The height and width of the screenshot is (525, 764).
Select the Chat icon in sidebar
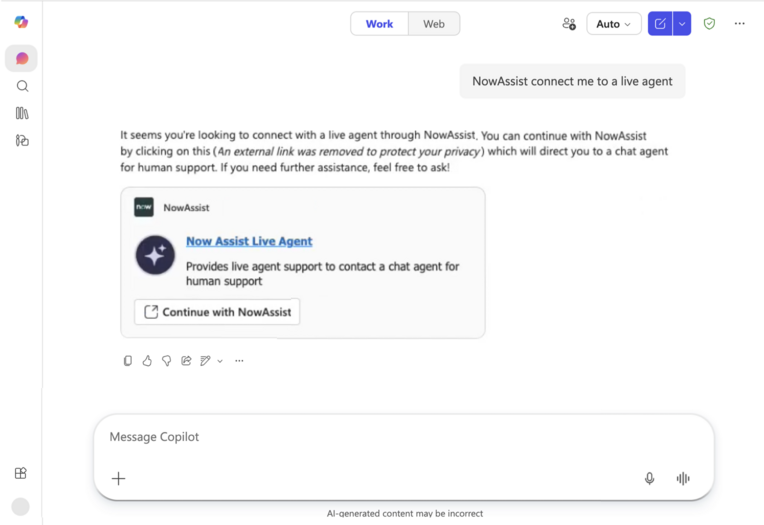[x=21, y=58]
